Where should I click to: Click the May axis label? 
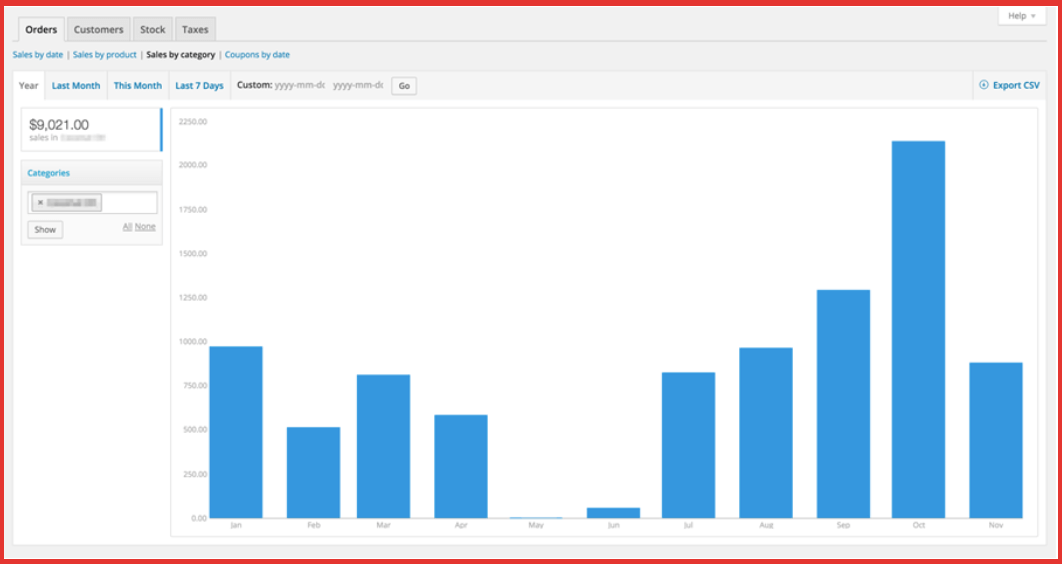(536, 525)
